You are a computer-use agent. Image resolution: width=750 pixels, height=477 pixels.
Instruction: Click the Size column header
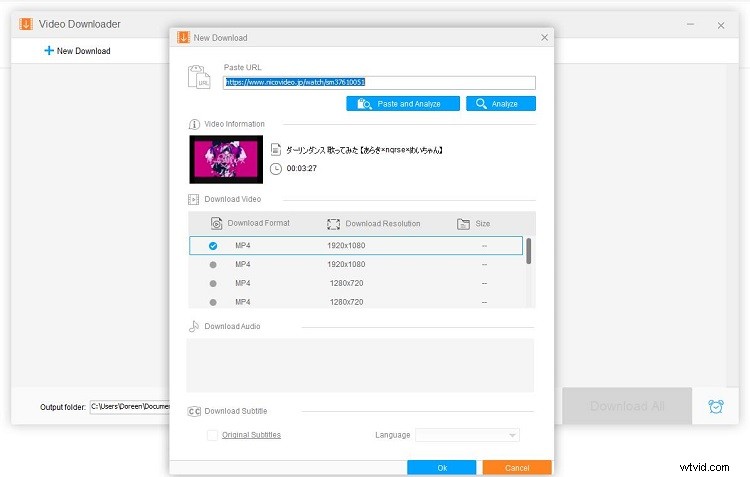pos(483,224)
